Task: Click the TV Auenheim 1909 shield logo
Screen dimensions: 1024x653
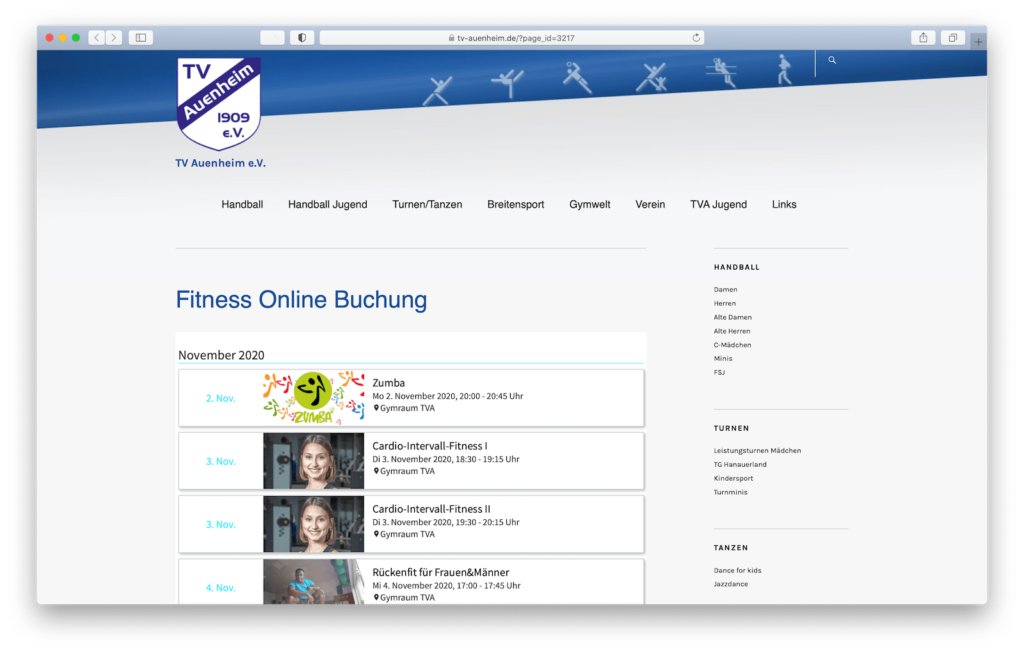Action: pos(219,103)
